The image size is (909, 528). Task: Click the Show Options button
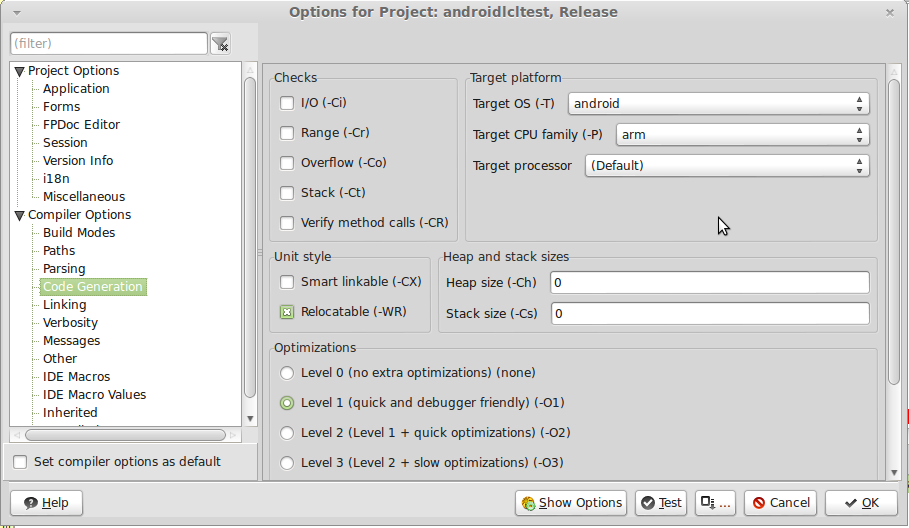(572, 502)
